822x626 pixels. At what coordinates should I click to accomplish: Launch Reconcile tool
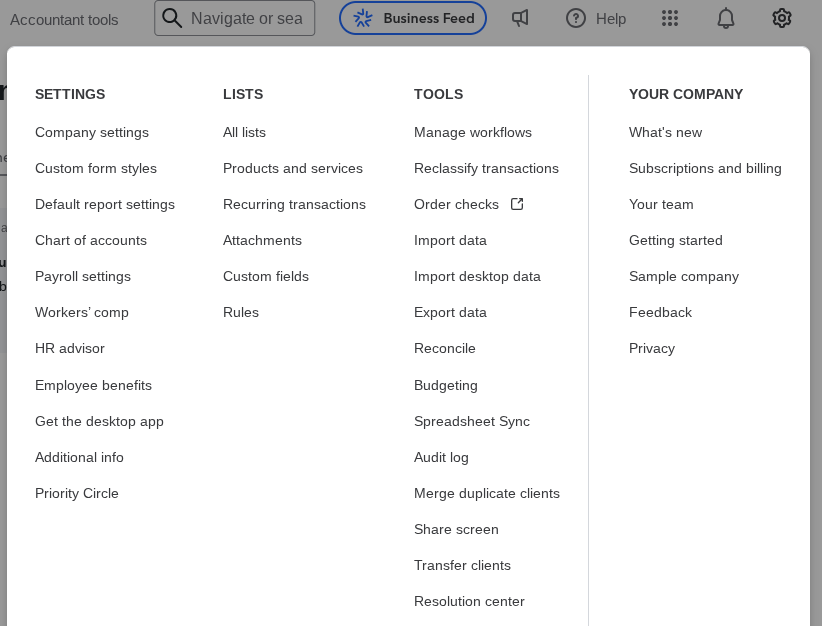444,348
